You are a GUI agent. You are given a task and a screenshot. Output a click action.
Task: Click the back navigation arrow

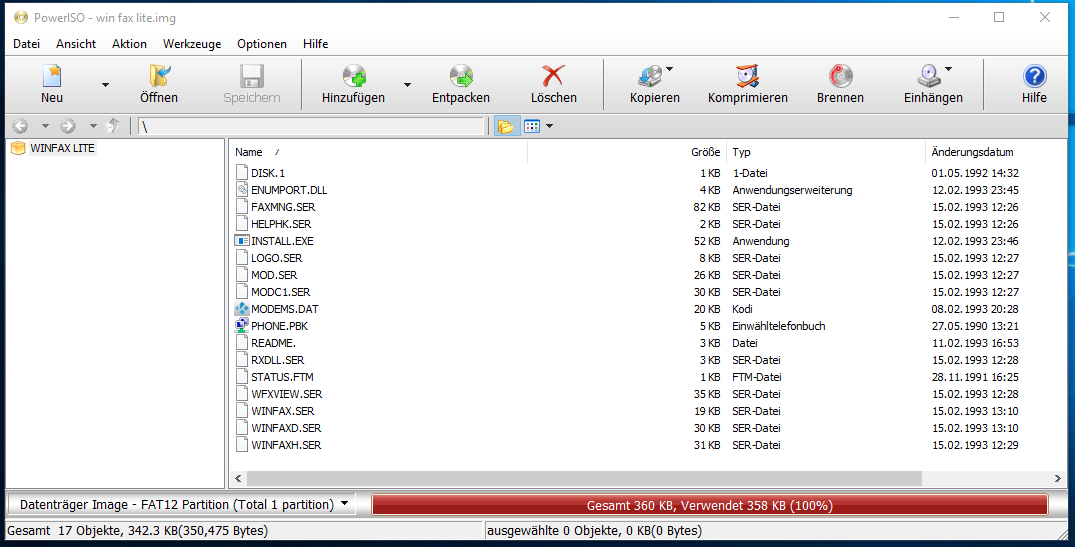click(21, 126)
